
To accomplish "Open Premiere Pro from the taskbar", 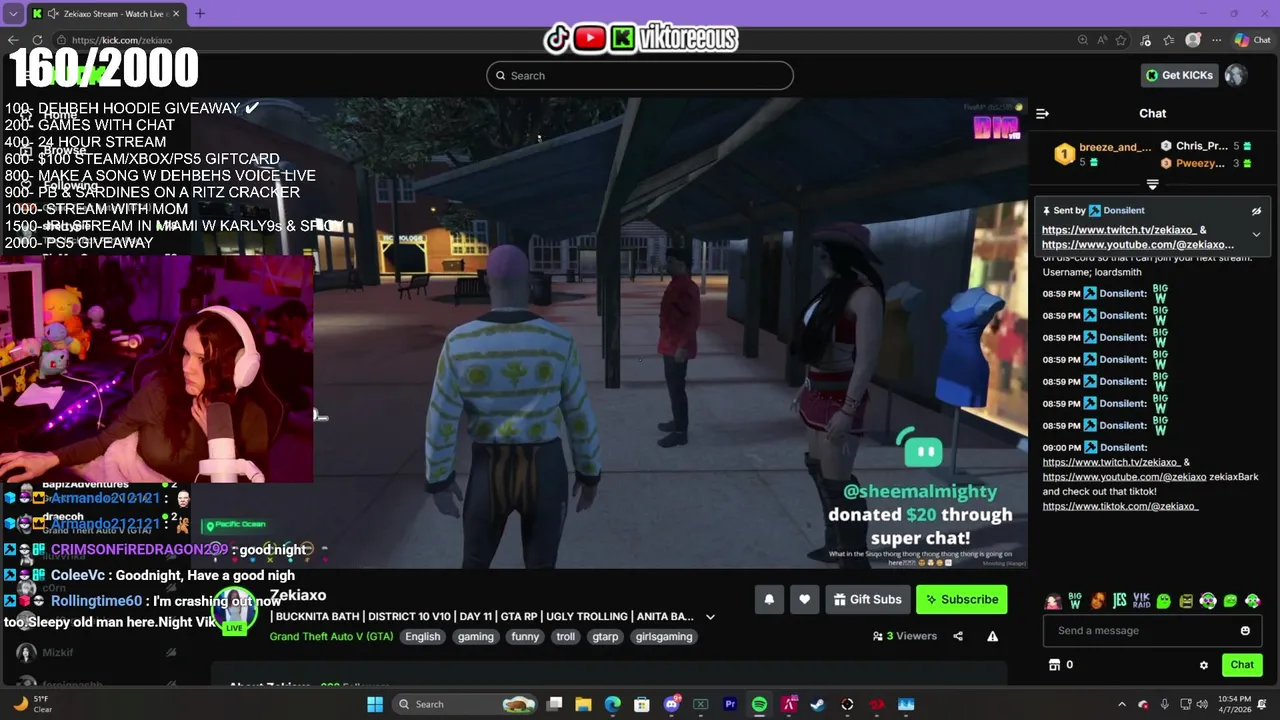I will click(730, 704).
